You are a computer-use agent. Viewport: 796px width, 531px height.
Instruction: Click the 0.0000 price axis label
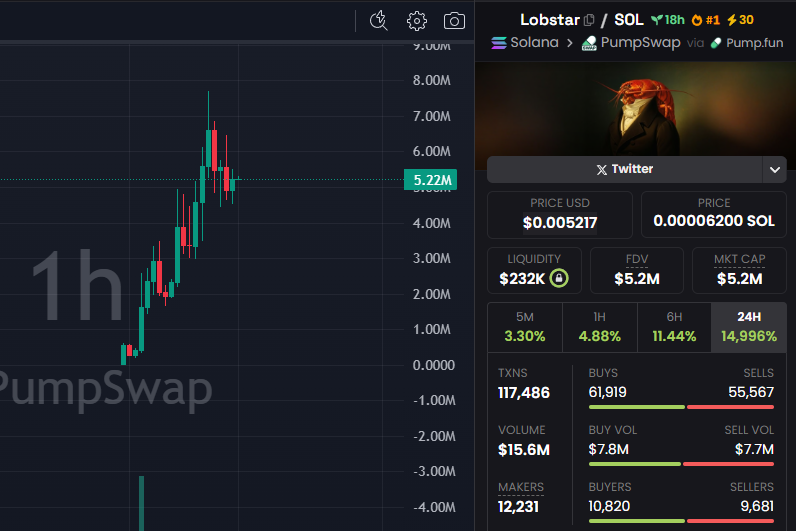(x=434, y=365)
